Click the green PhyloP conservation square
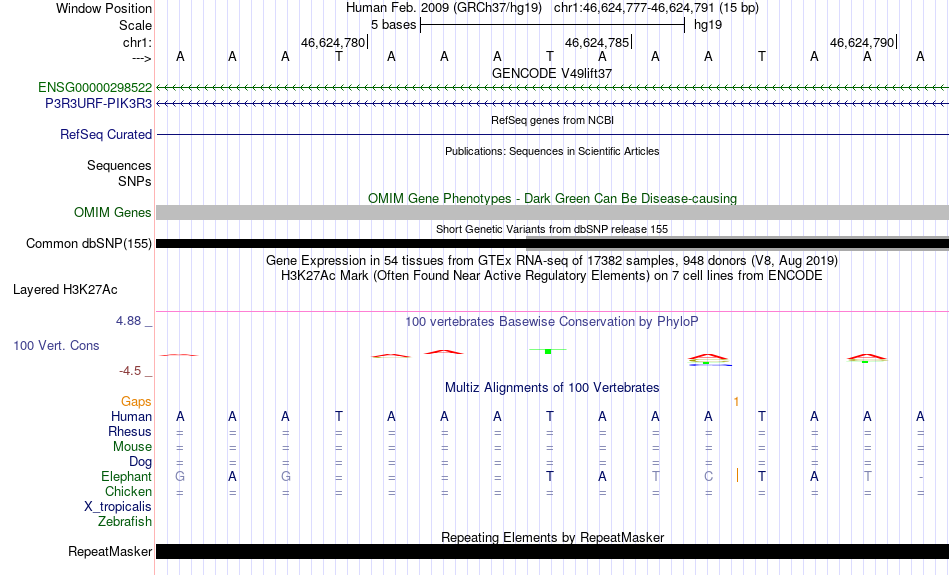 click(548, 351)
